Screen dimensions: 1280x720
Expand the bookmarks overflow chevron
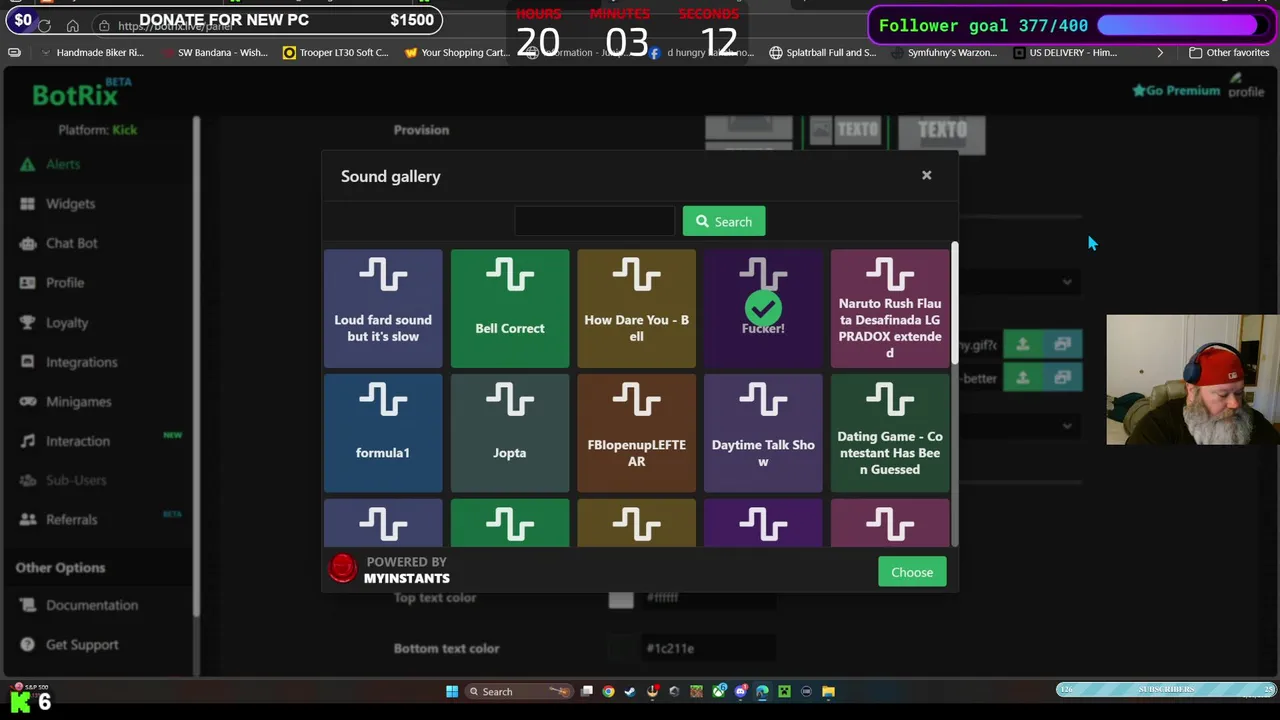pyautogui.click(x=1159, y=52)
